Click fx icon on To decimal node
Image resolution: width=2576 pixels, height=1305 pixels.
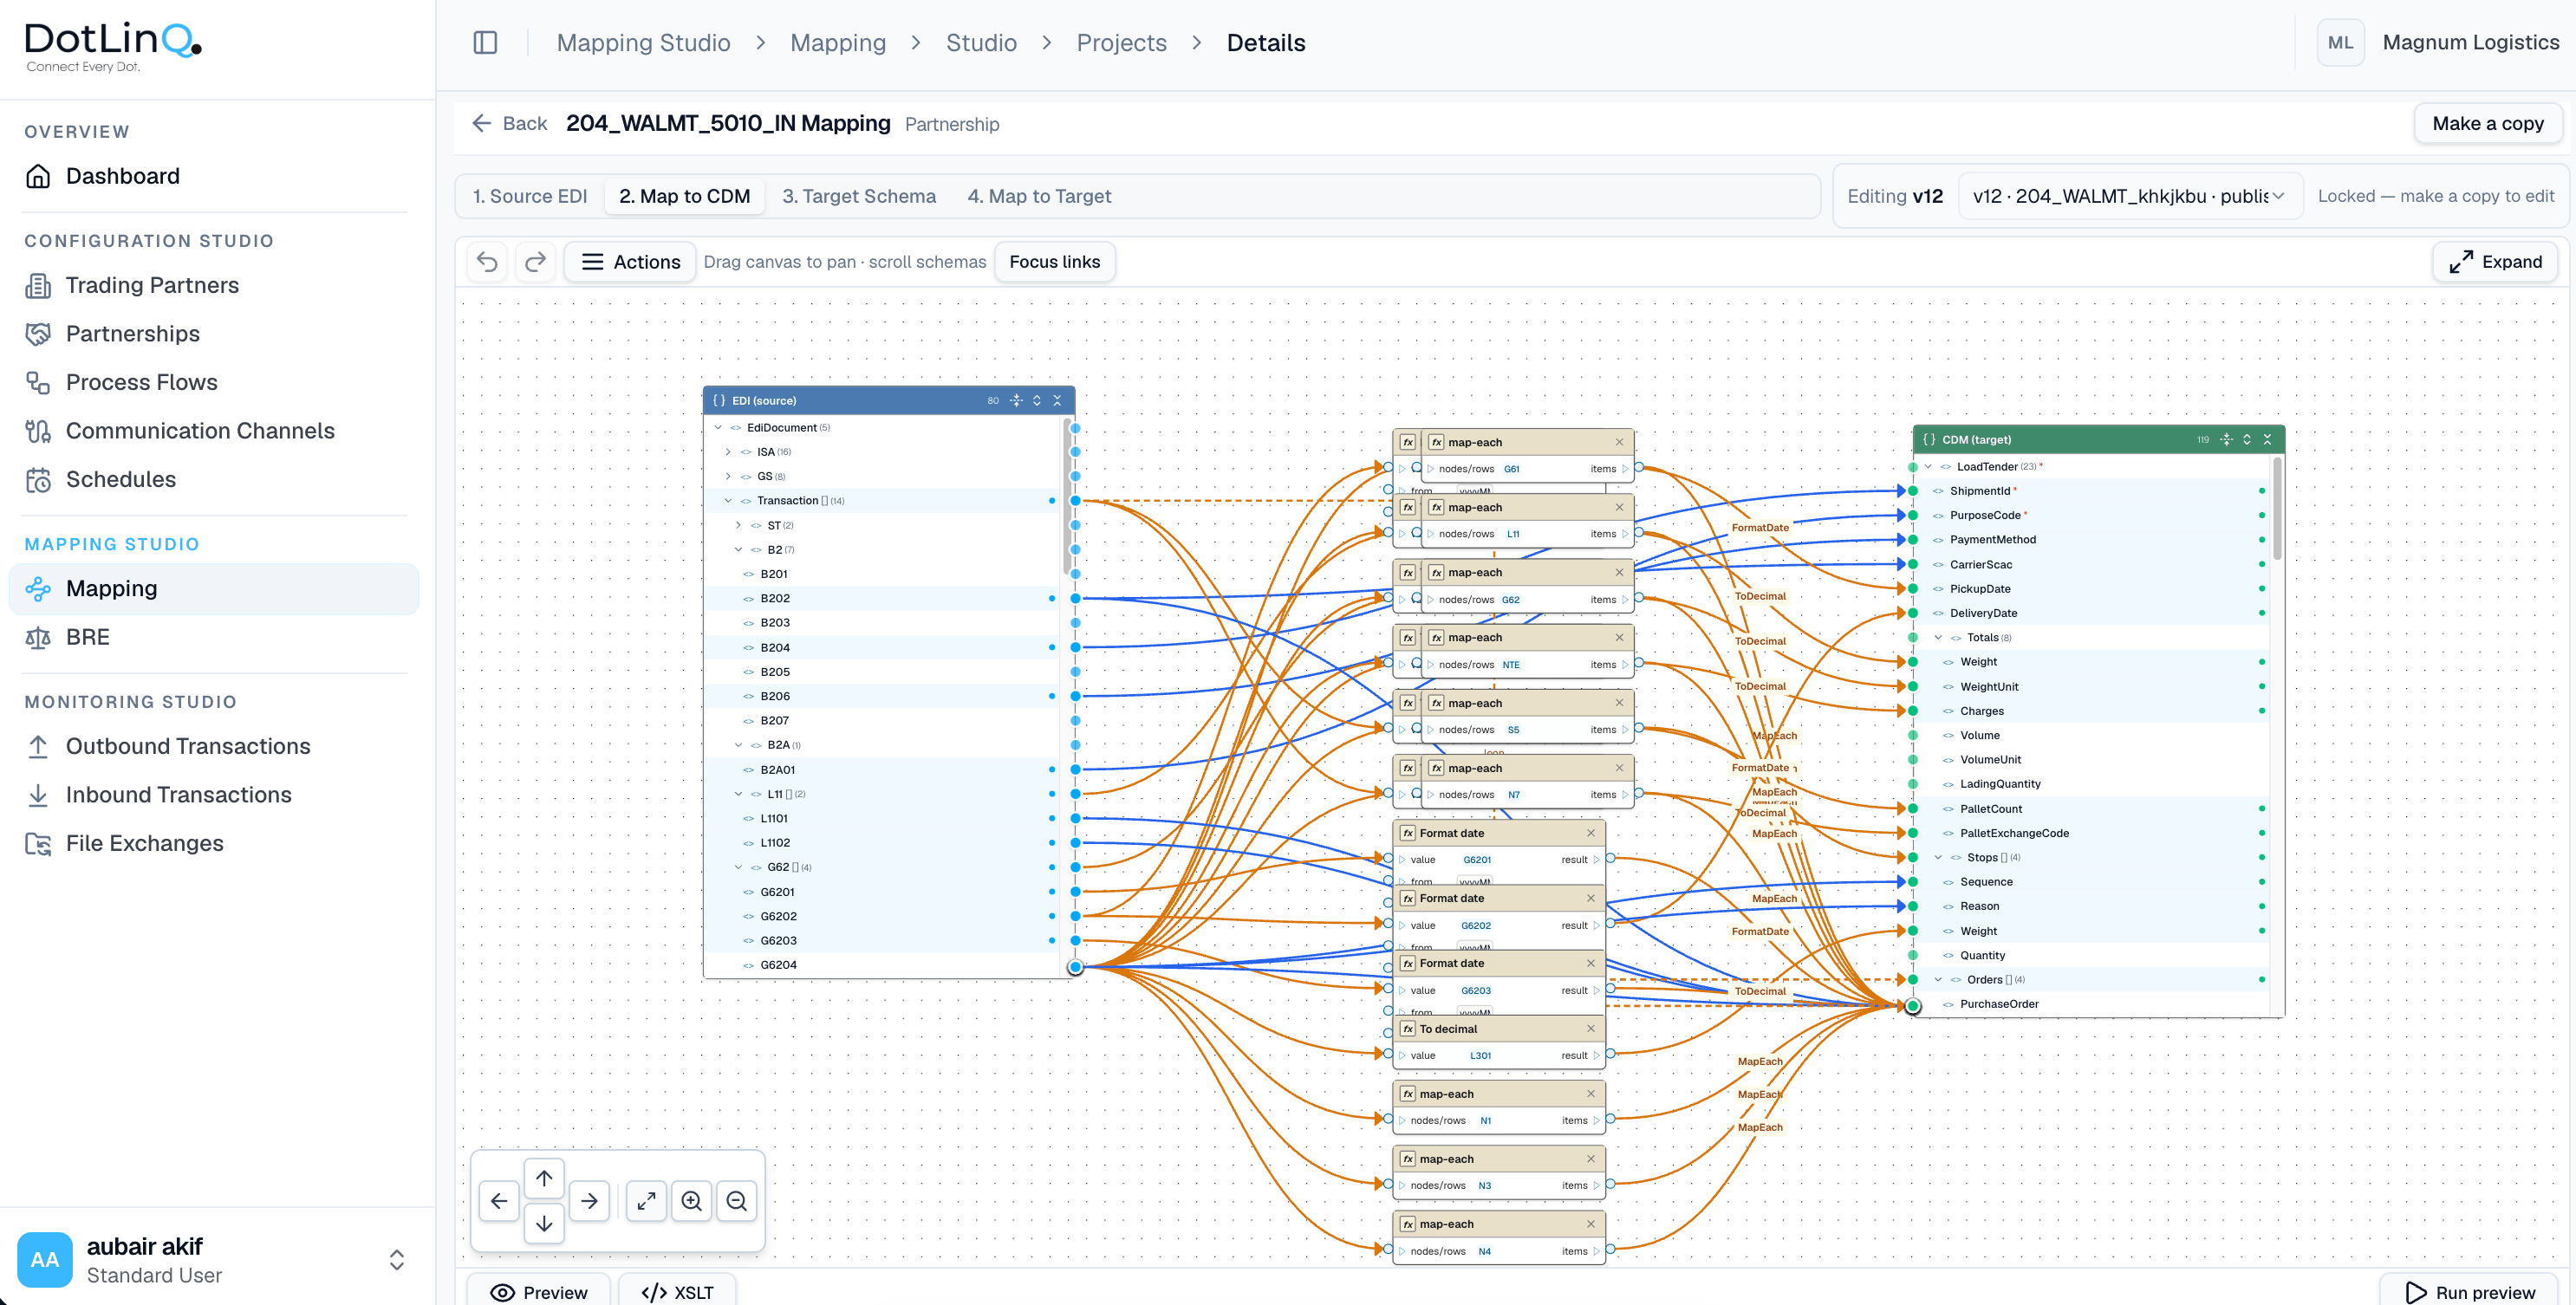click(1408, 1028)
